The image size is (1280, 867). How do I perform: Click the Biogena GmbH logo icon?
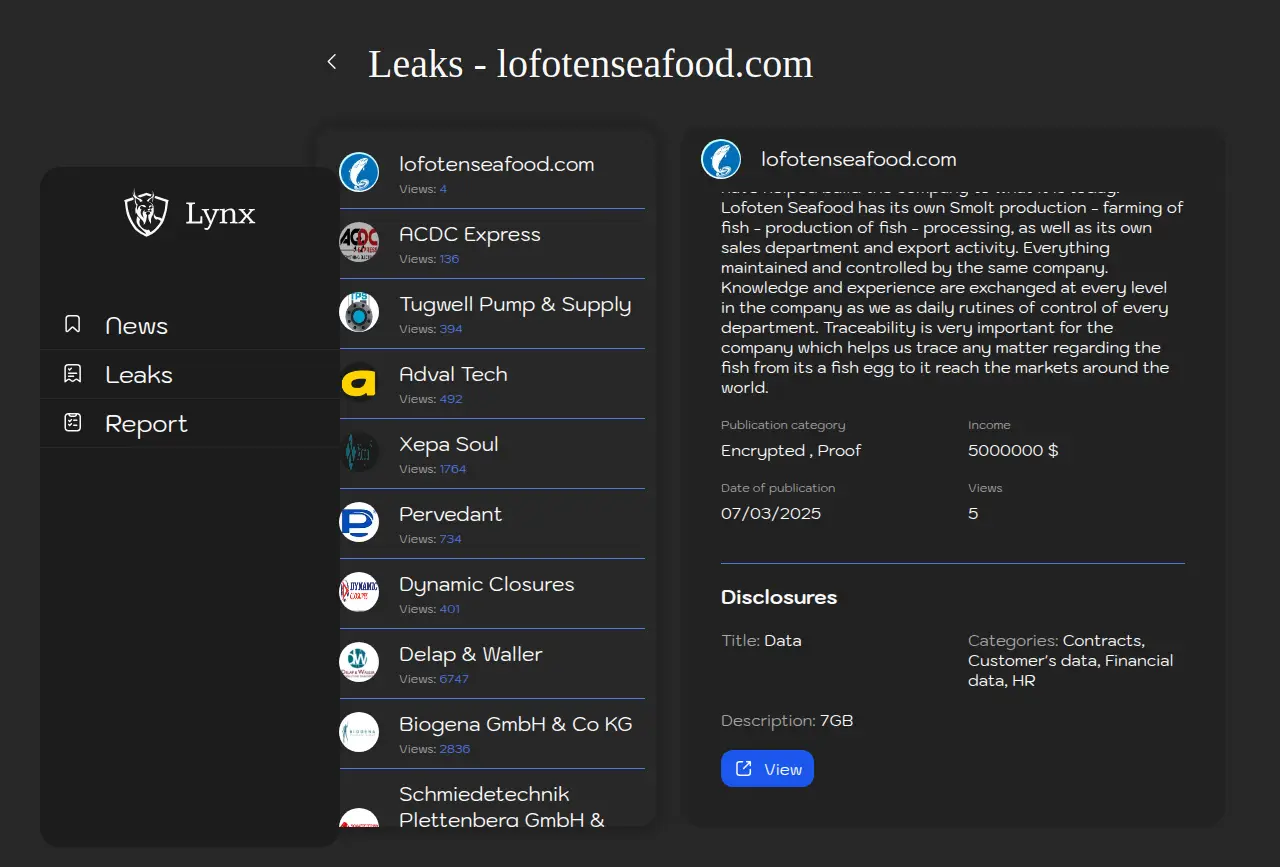tap(359, 732)
